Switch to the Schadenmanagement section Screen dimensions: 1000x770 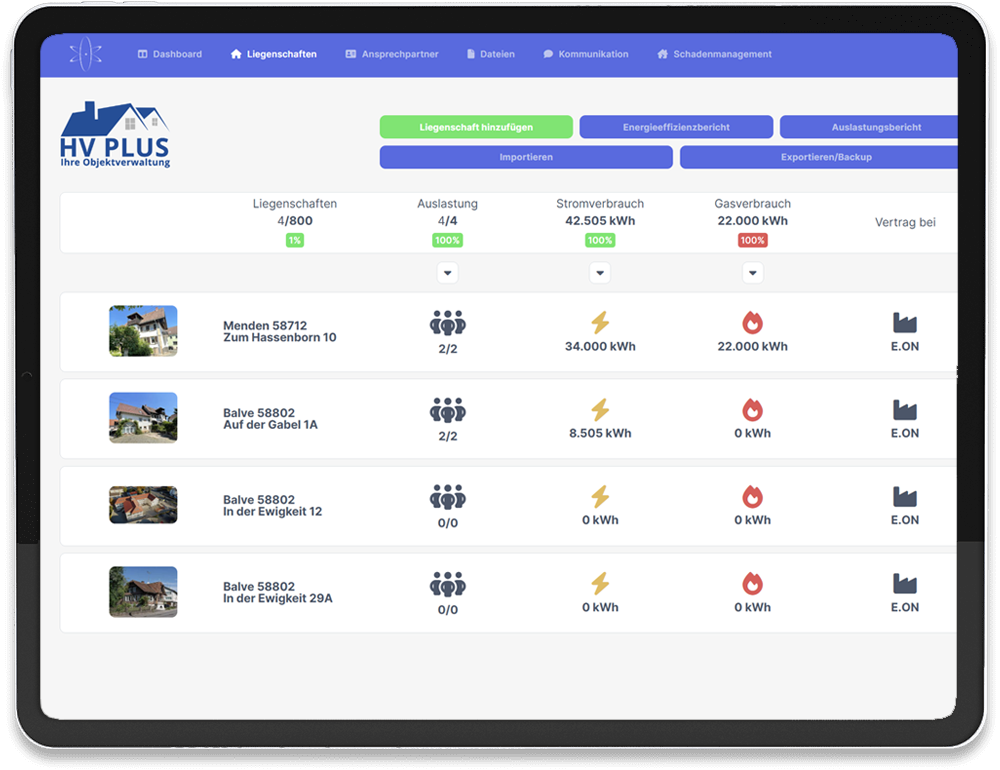click(x=714, y=54)
